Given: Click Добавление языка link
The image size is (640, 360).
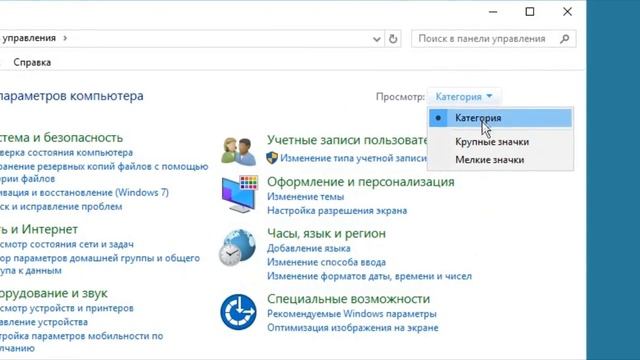Looking at the screenshot, I should pos(309,248).
